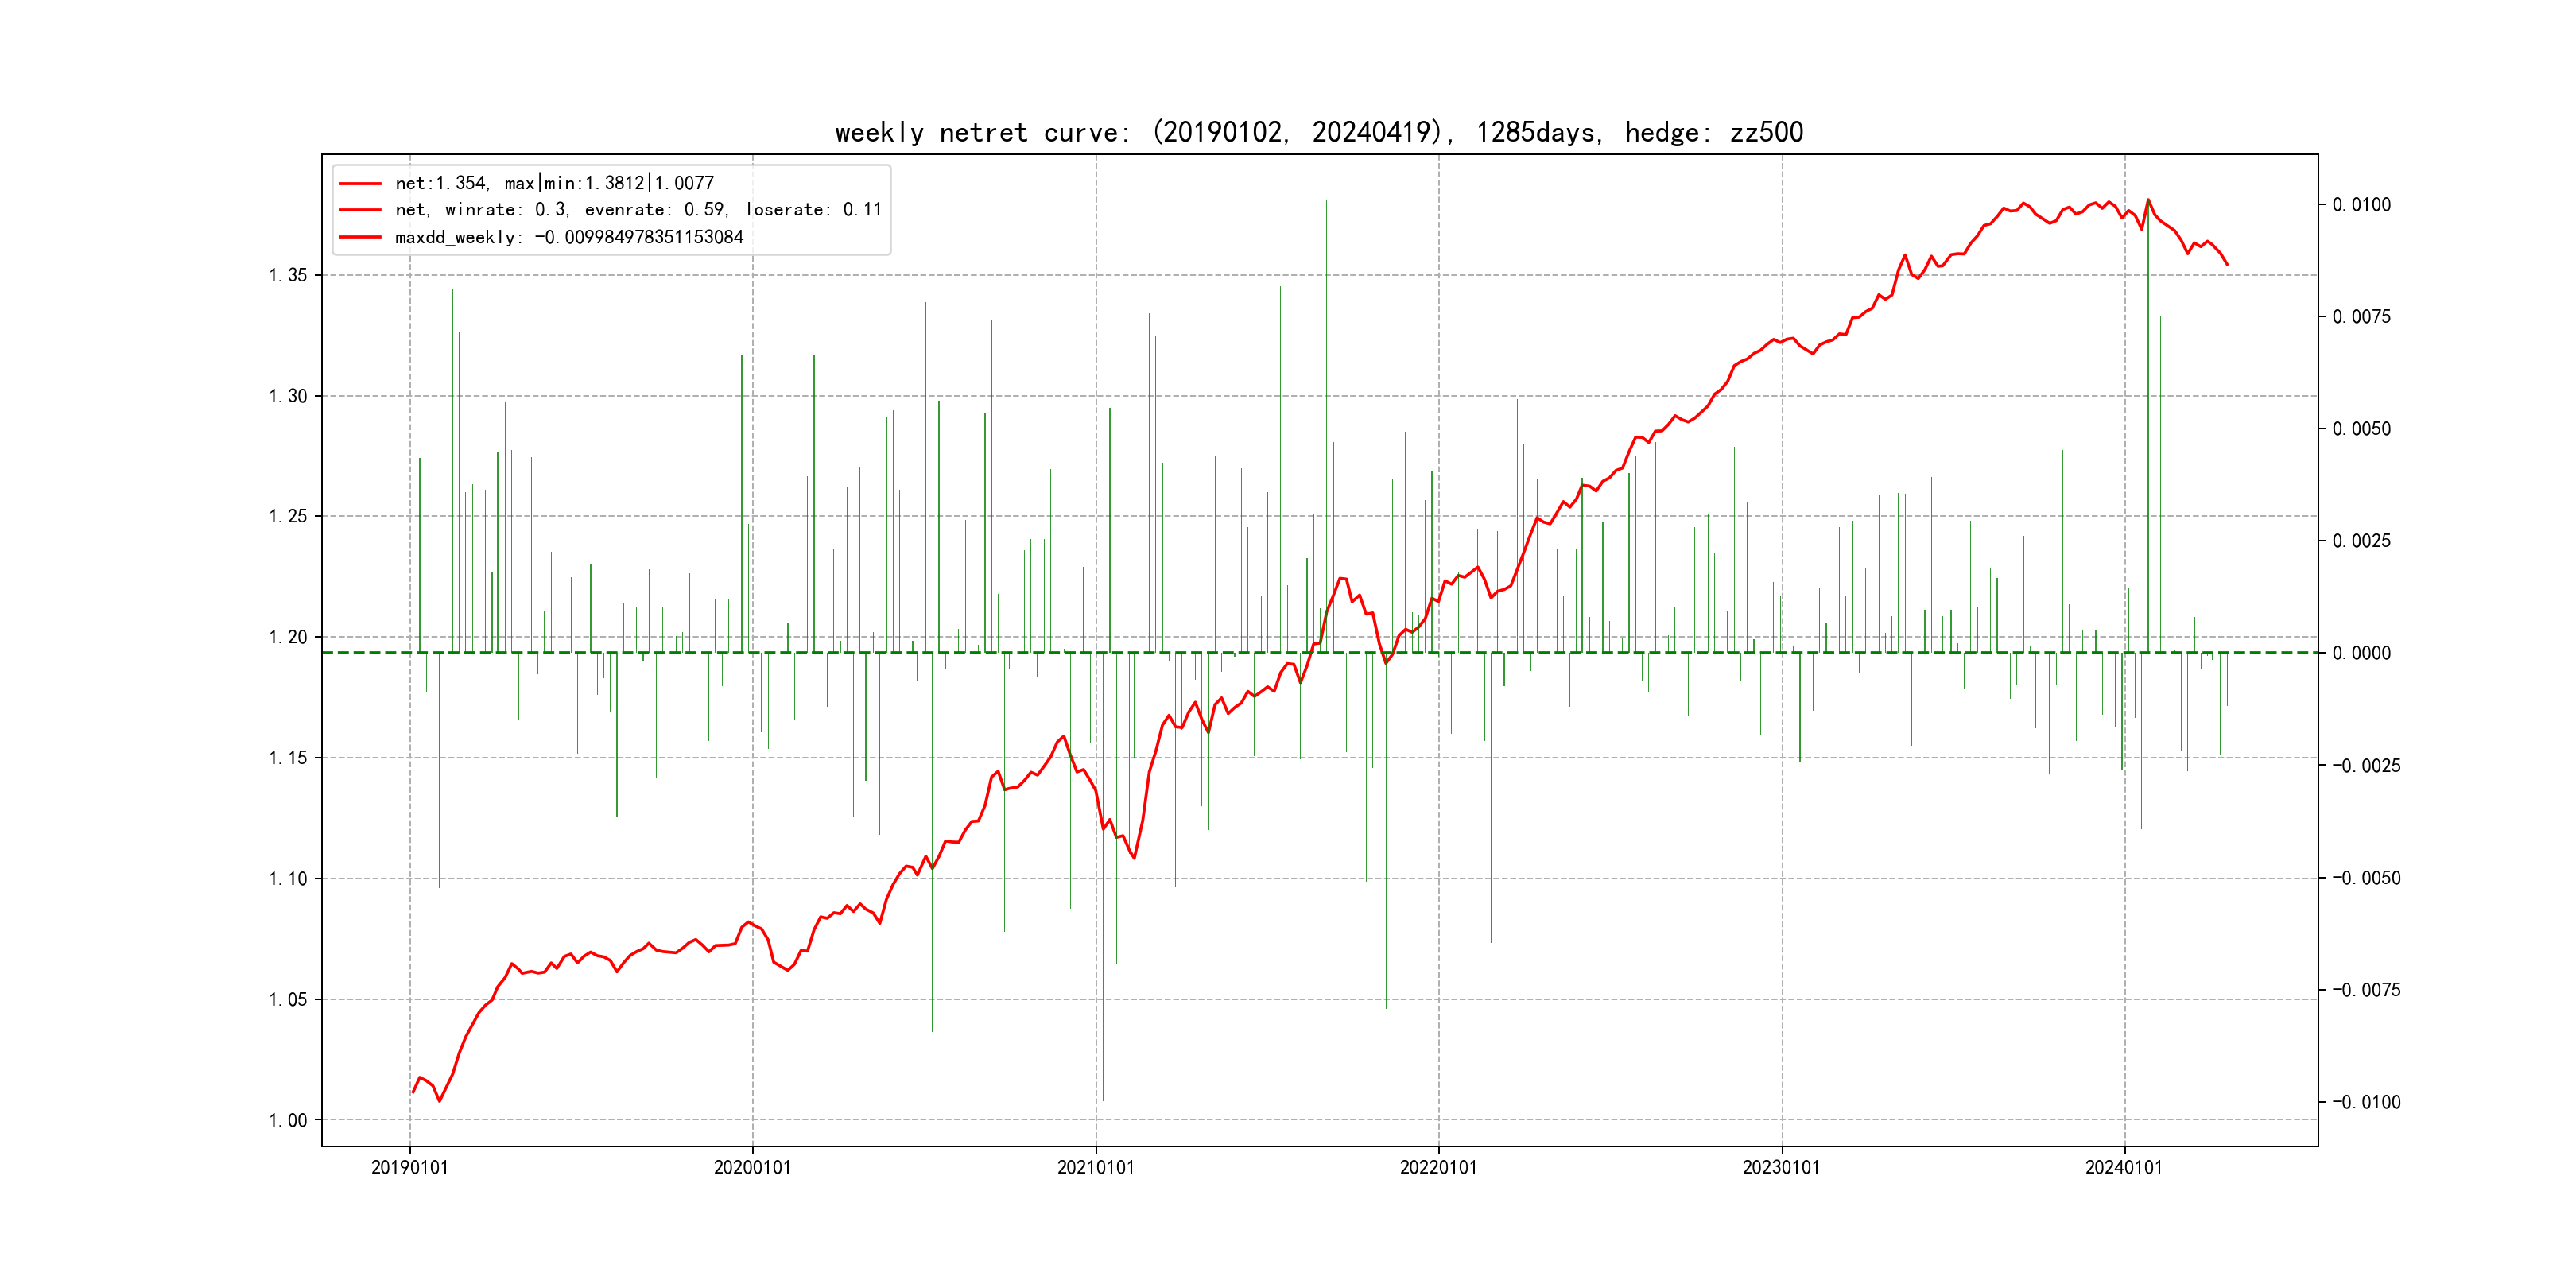The image size is (2576, 1288).
Task: Click the winrate legend entry text
Action: (638, 210)
